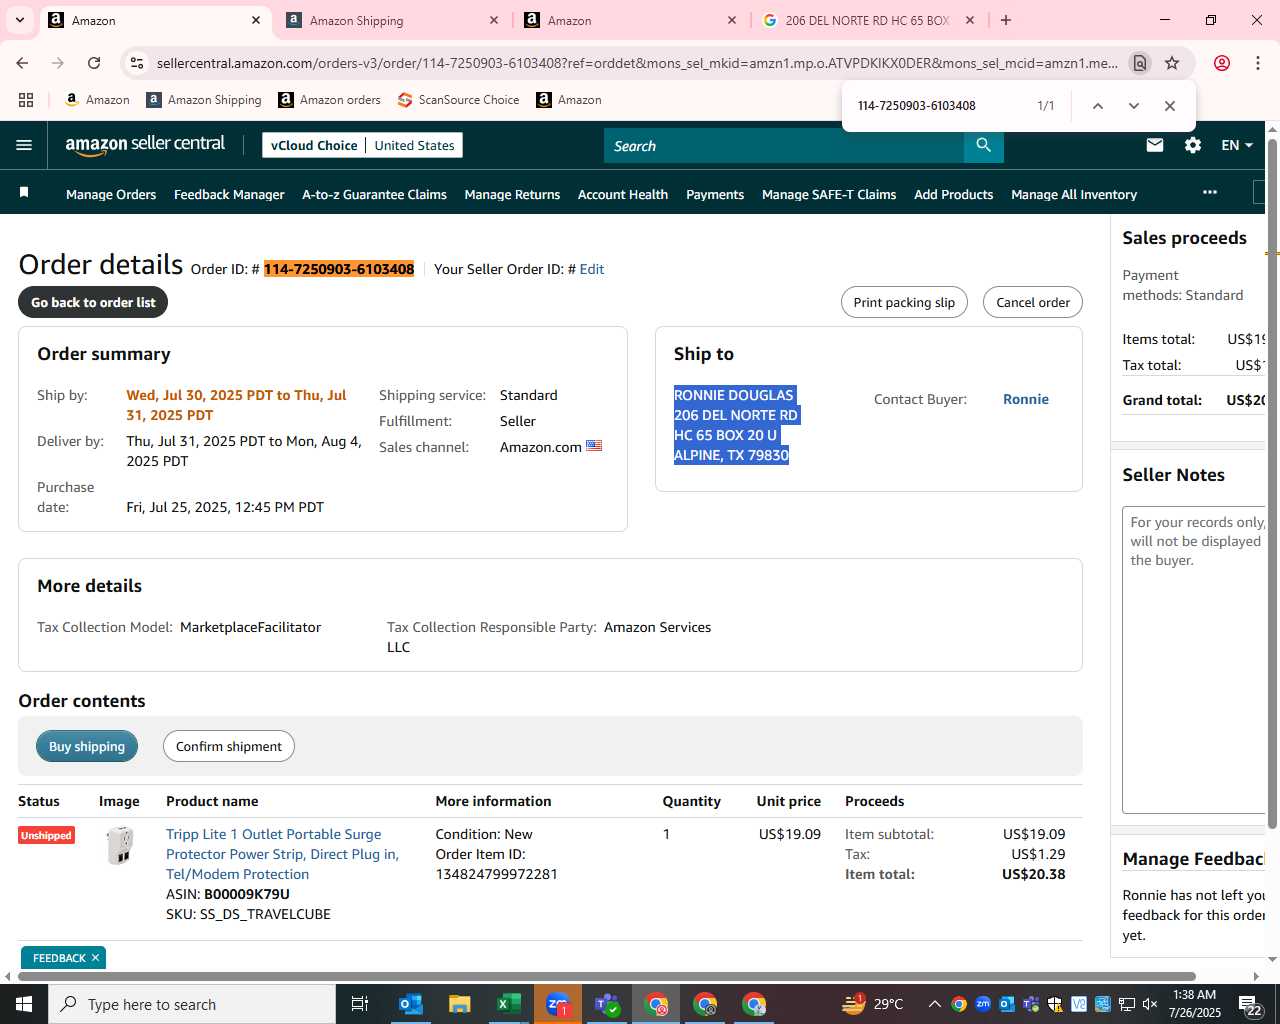Click the browser back arrow
1280x1024 pixels.
pos(22,63)
